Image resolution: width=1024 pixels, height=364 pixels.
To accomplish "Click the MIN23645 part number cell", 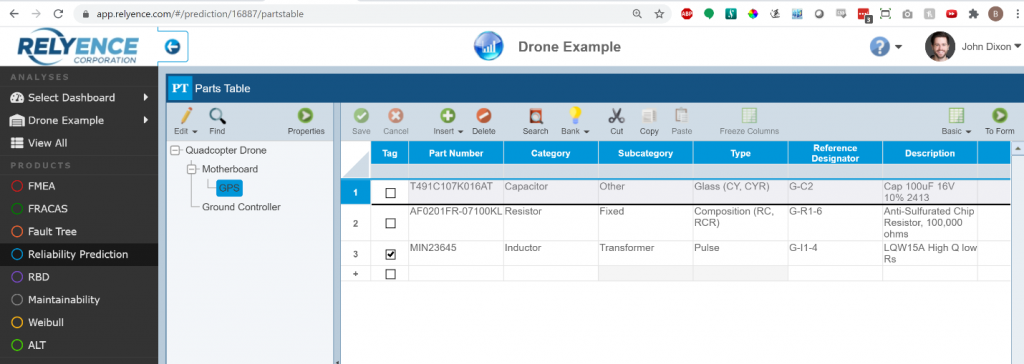I will 456,254.
